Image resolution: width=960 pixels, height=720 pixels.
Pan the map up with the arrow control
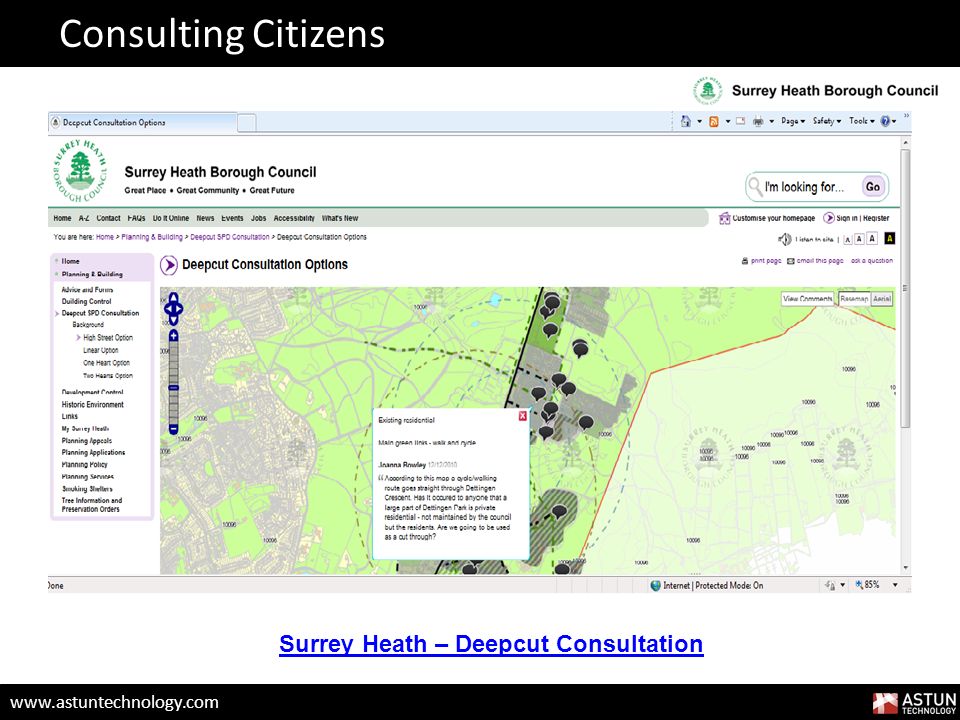click(173, 298)
